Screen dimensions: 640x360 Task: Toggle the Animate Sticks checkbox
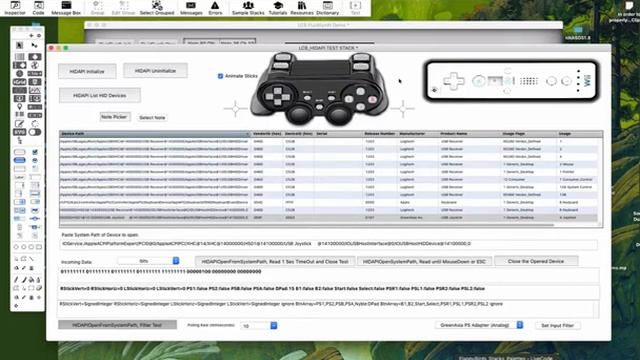coord(220,76)
